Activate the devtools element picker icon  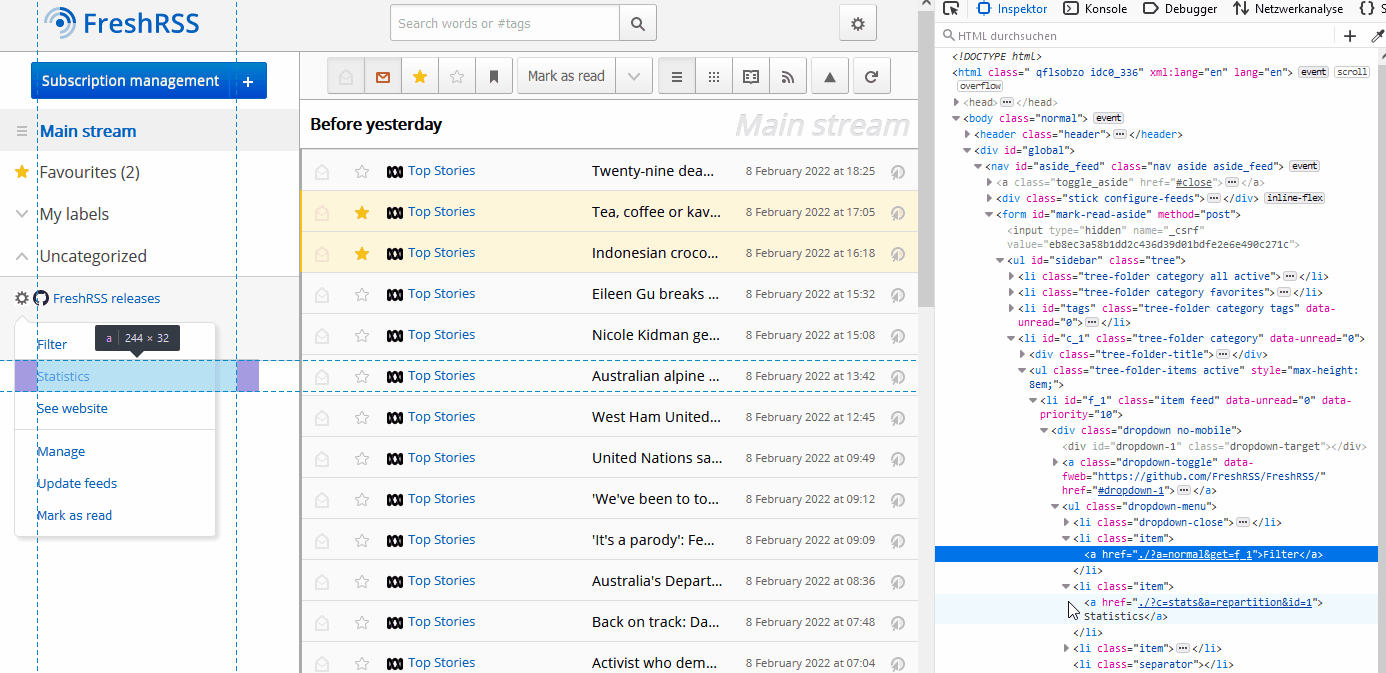pyautogui.click(x=951, y=9)
